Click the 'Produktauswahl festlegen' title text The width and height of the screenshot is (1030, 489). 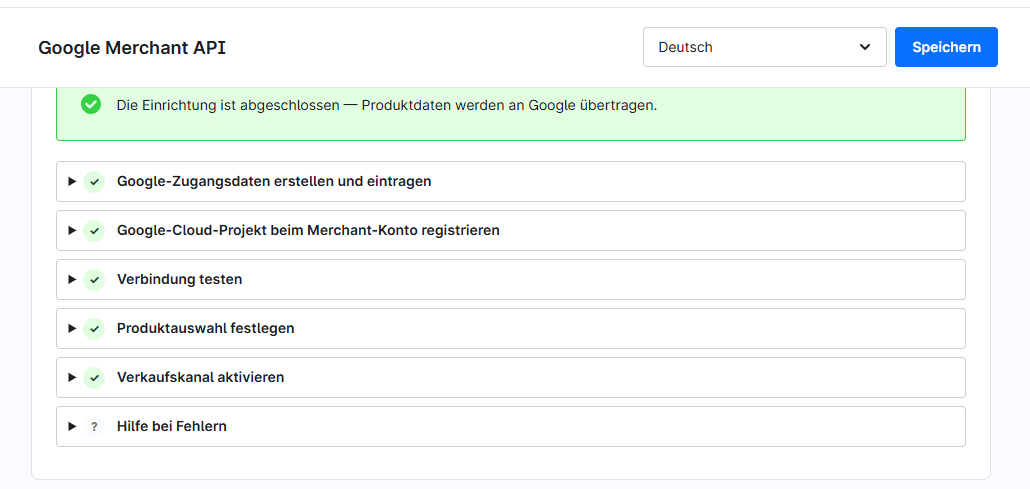click(206, 329)
